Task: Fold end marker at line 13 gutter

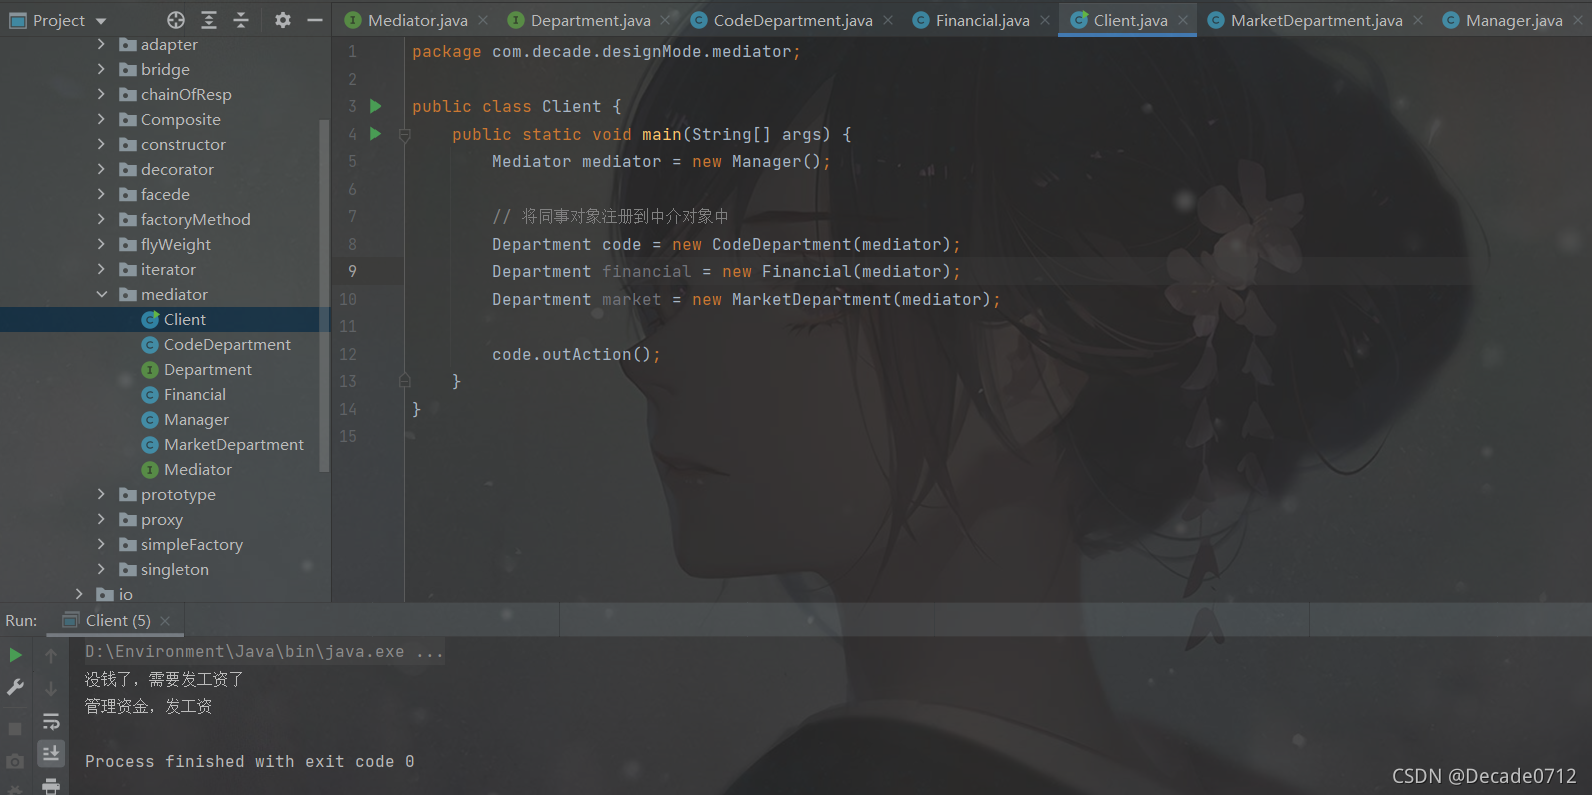Action: (x=405, y=381)
